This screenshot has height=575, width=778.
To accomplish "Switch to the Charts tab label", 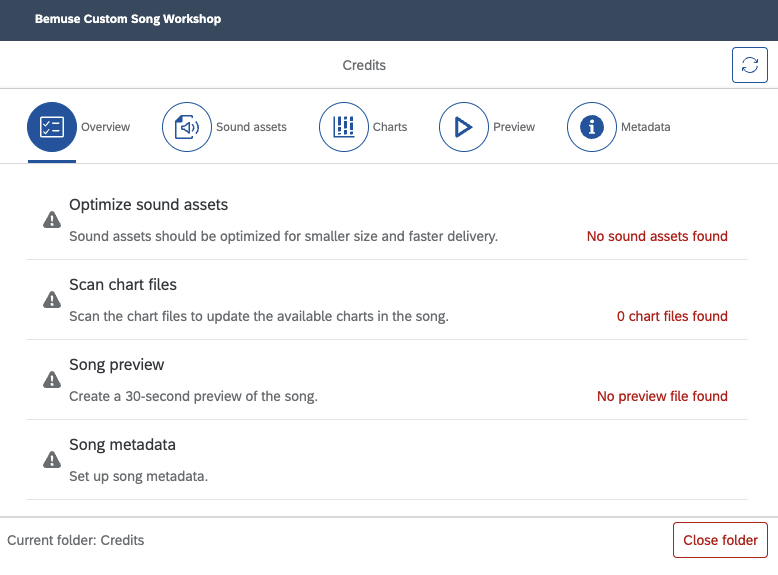I will (390, 127).
